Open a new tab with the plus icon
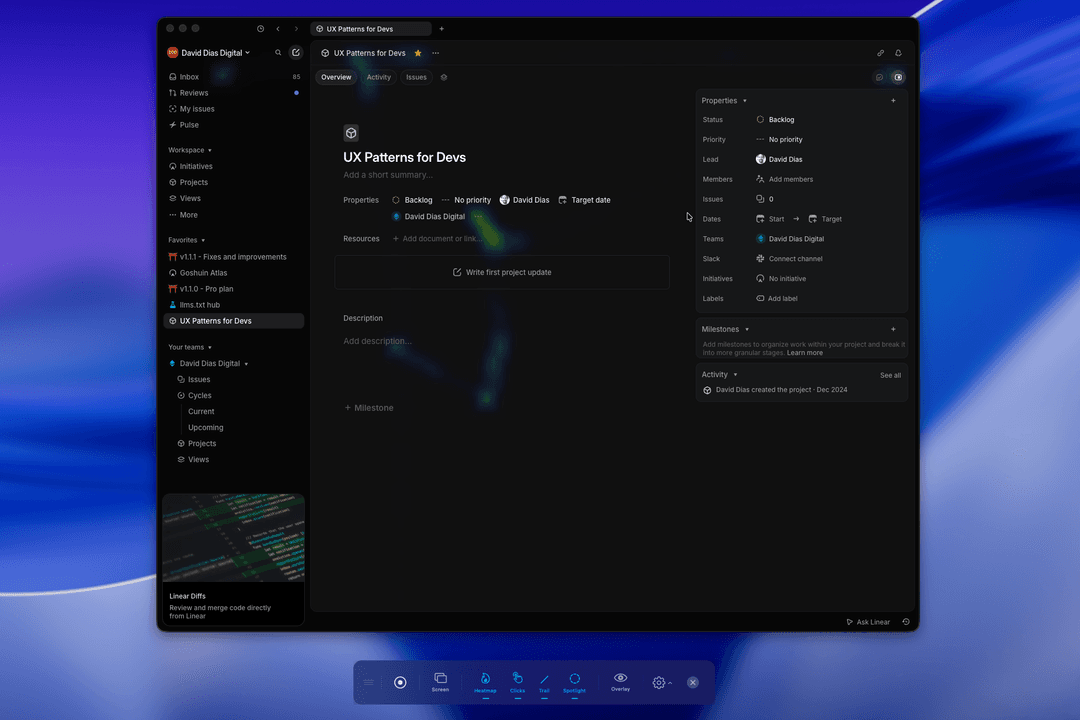 tap(442, 29)
